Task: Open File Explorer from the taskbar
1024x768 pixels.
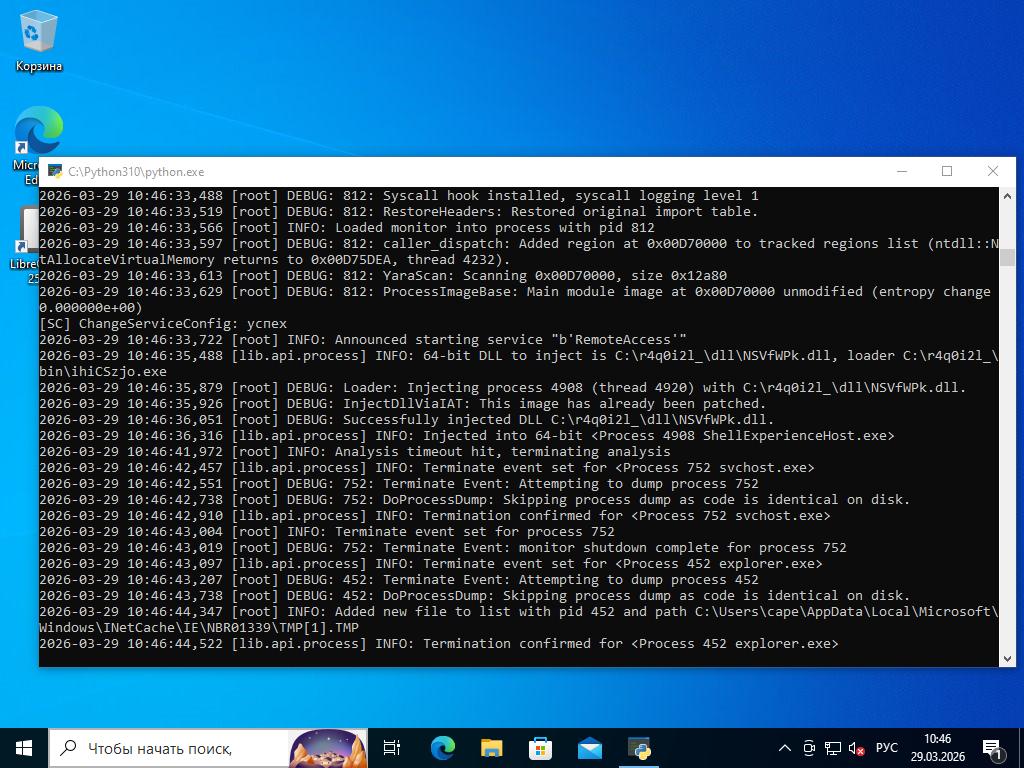Action: coord(491,747)
